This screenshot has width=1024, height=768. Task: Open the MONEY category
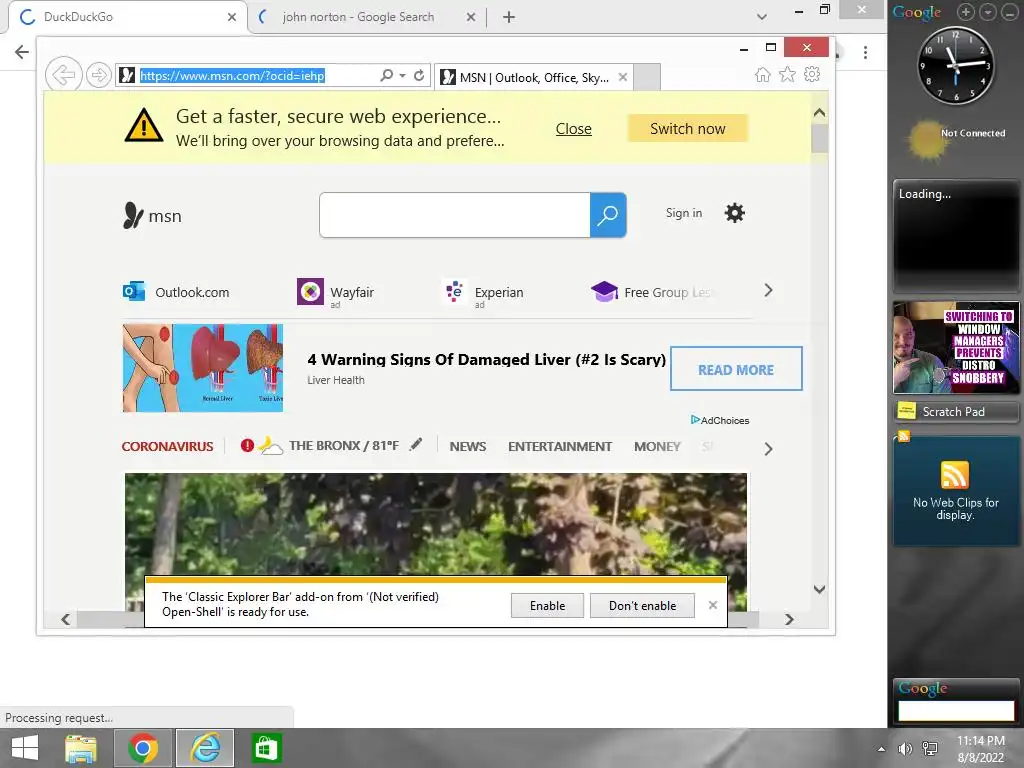[x=657, y=447]
